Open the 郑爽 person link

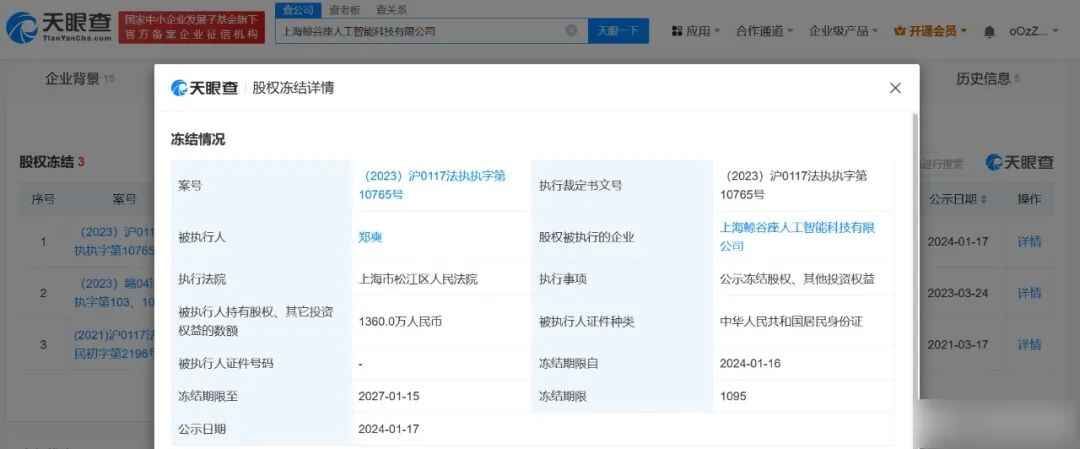[370, 238]
